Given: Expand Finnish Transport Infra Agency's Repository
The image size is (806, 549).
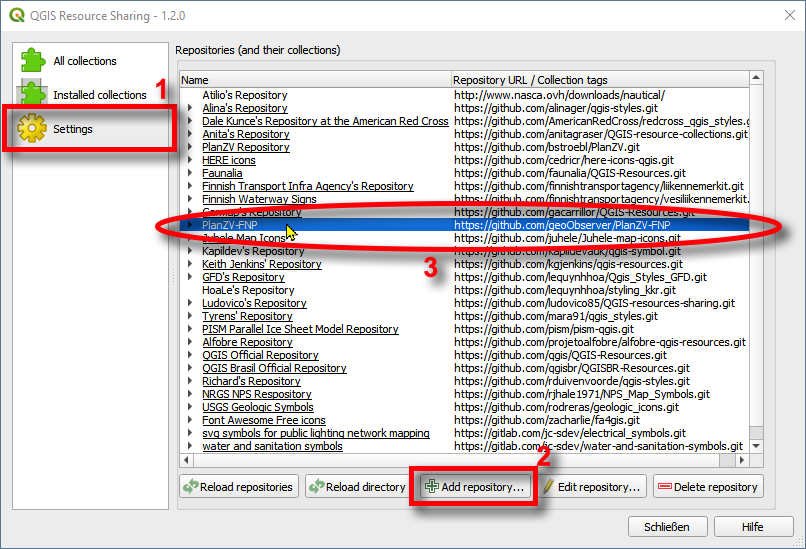Looking at the screenshot, I should [190, 186].
